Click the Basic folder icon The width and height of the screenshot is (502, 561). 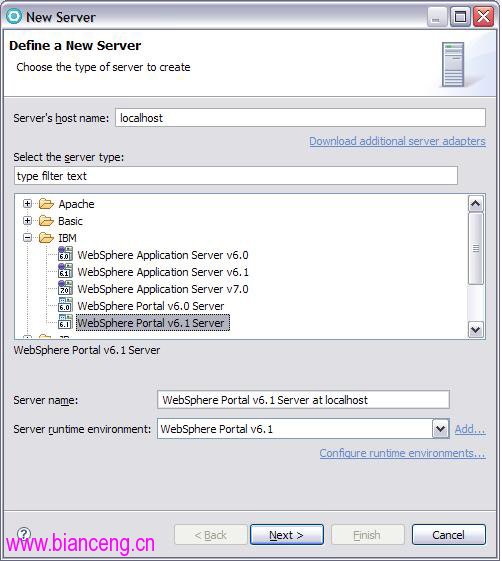point(46,221)
